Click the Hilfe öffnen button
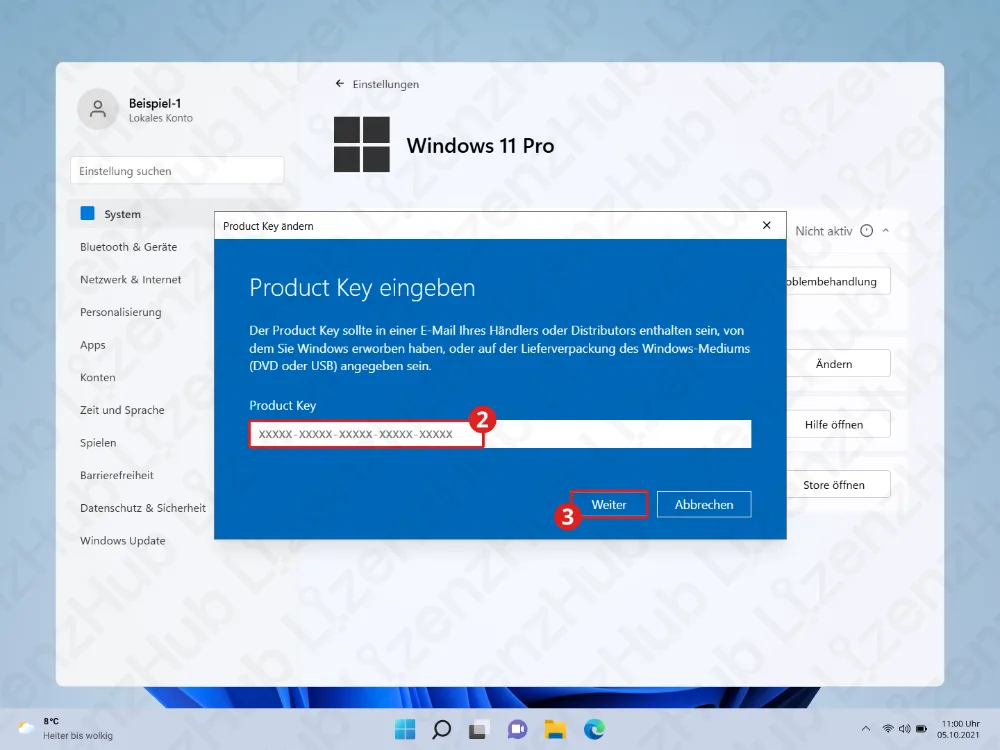Viewport: 1000px width, 750px height. [x=834, y=424]
